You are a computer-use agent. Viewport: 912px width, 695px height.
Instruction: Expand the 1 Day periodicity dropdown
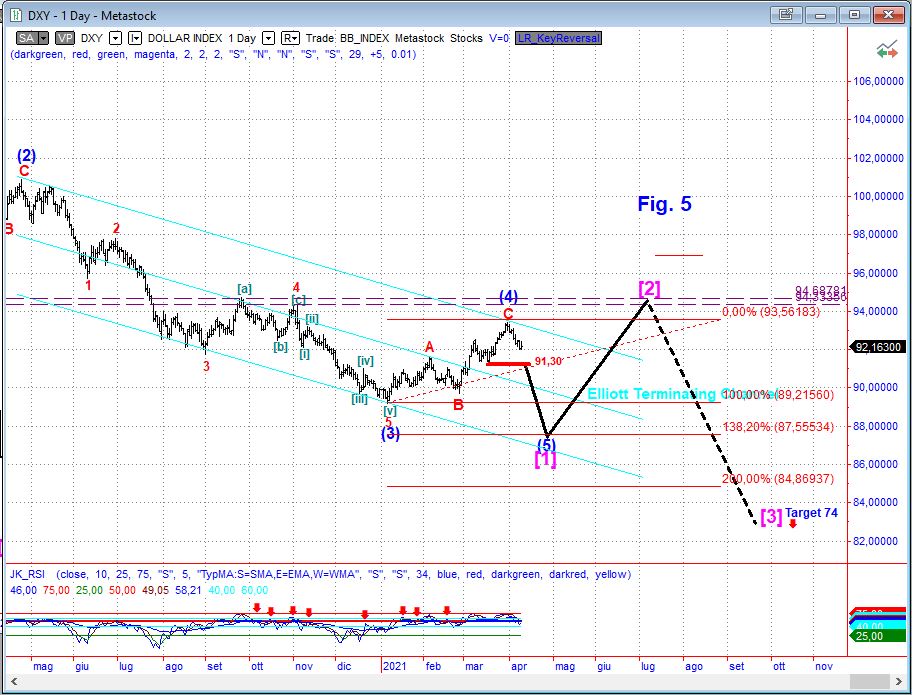click(267, 38)
